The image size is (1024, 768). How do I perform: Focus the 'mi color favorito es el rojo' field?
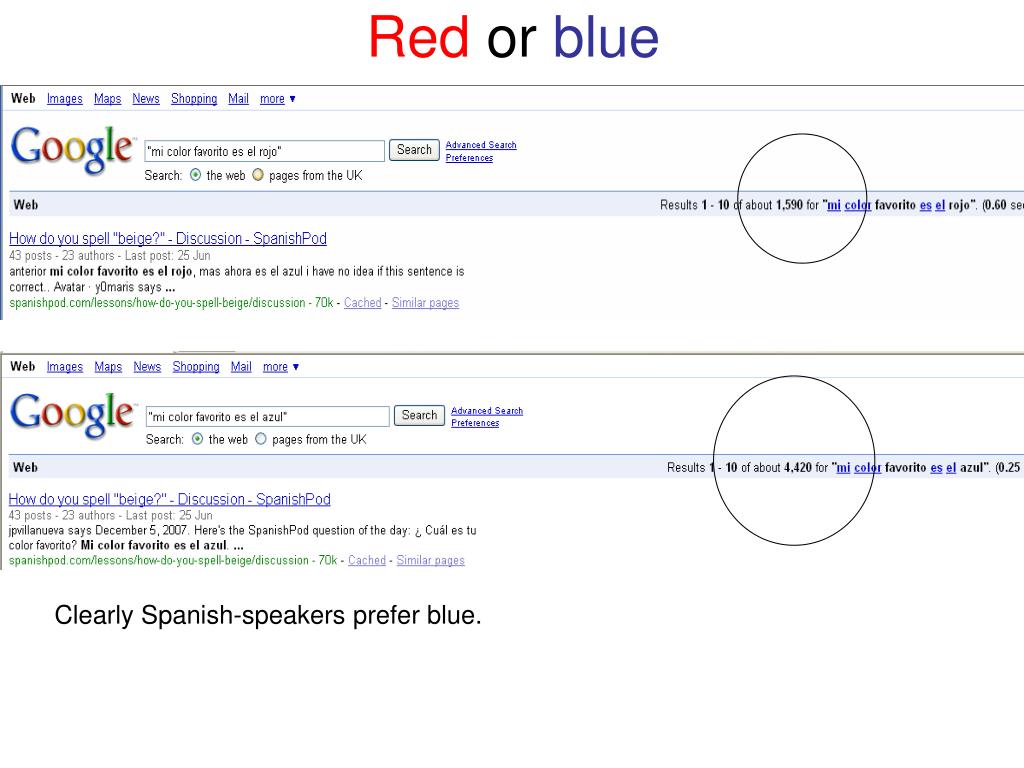tap(264, 151)
